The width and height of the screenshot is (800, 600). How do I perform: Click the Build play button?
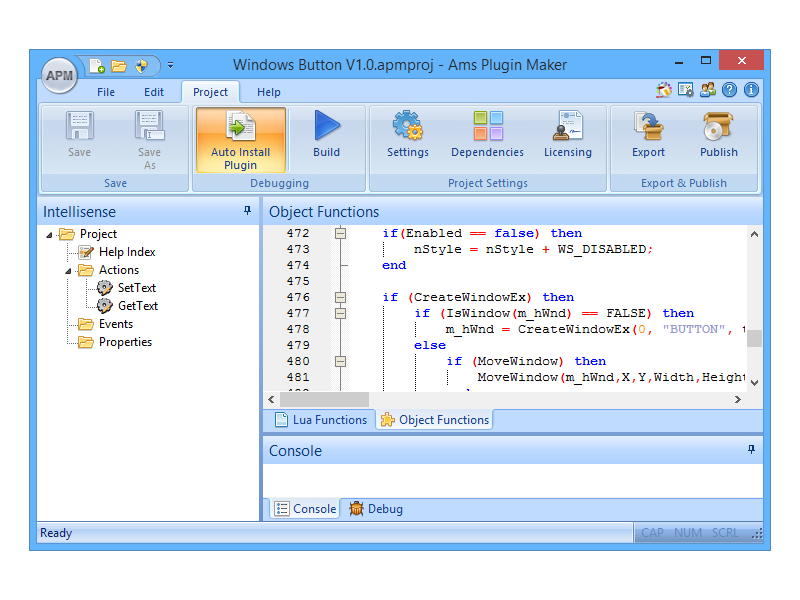[x=327, y=135]
